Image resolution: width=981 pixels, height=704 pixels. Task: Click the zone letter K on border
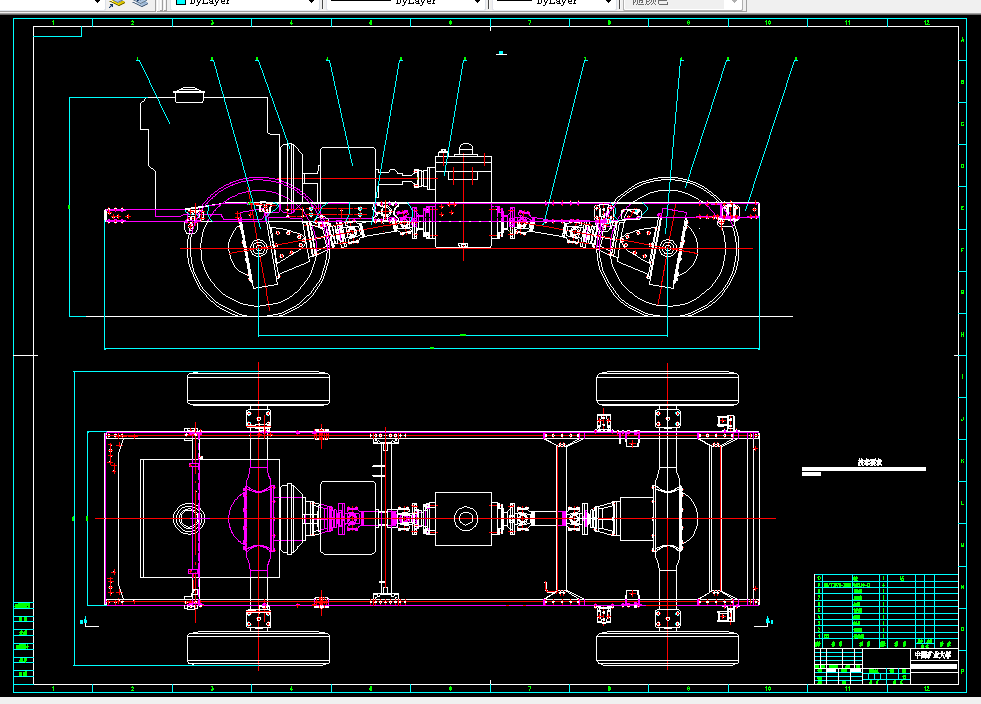coord(962,461)
